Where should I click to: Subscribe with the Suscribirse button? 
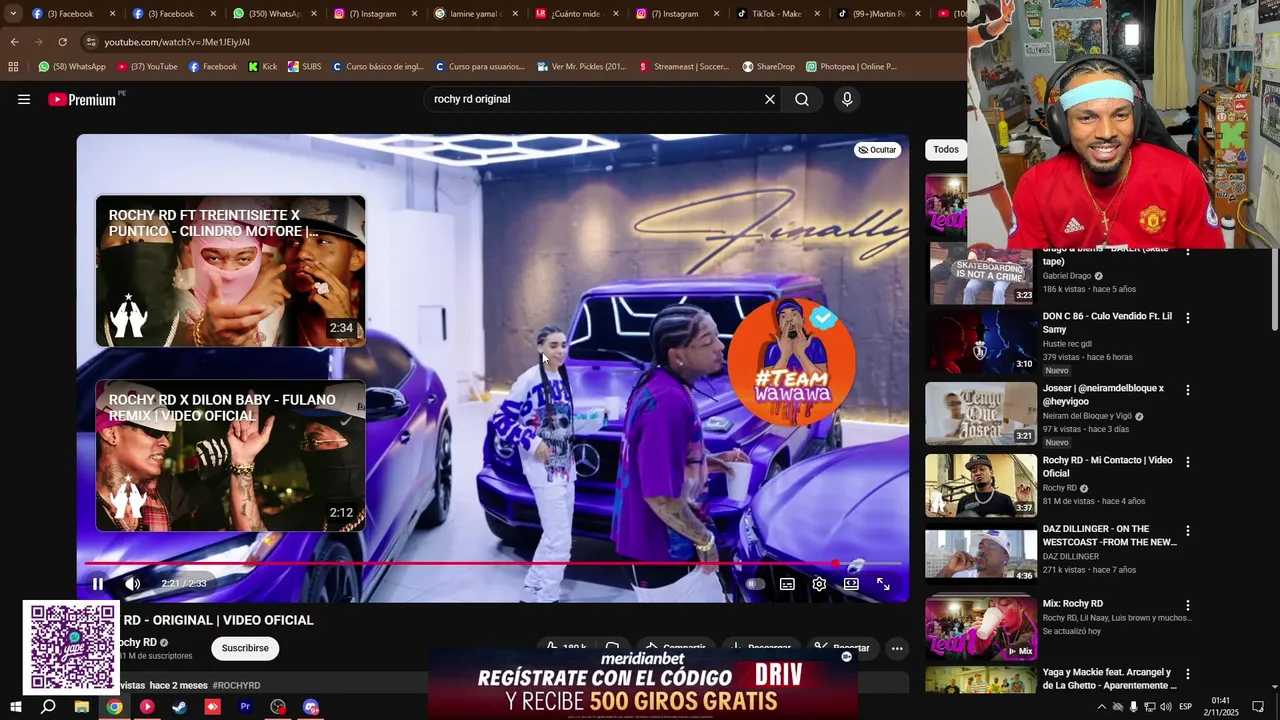click(x=245, y=648)
